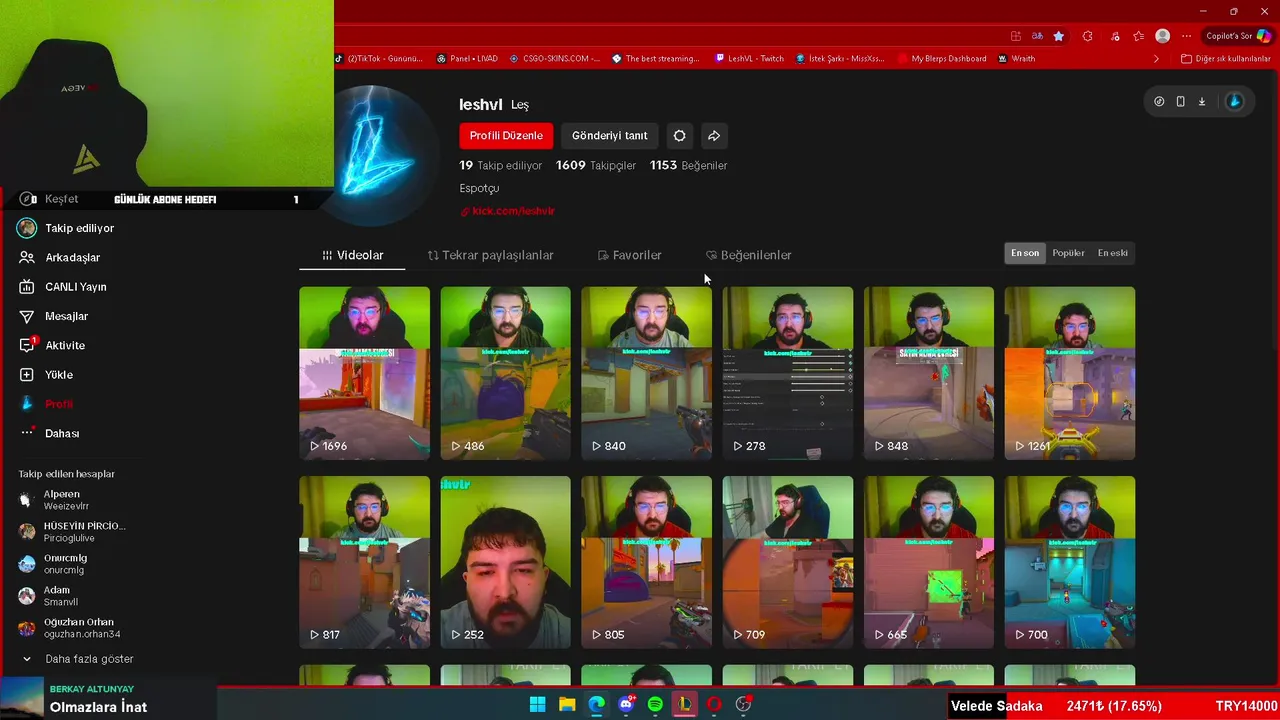Switch to the Tekrar paylaşılanlar tab
The image size is (1280, 720).
(490, 255)
